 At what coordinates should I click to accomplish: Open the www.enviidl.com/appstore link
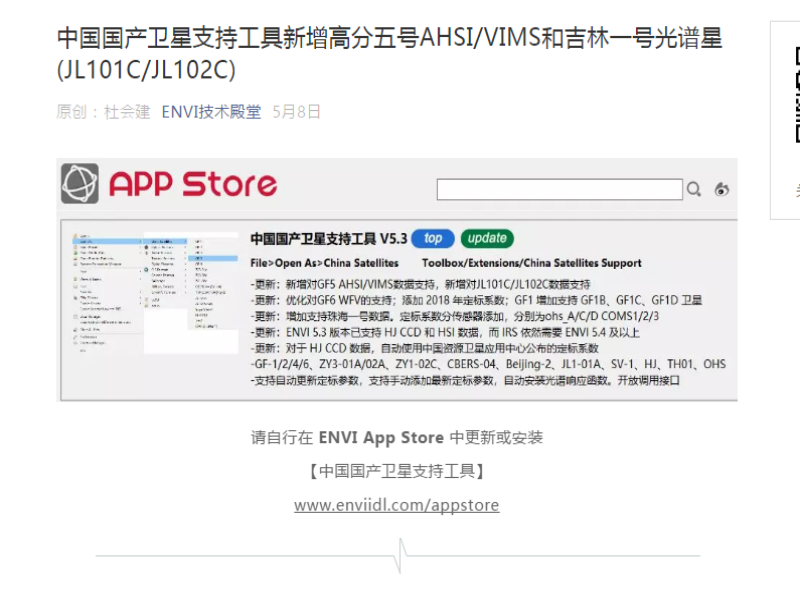coord(396,505)
